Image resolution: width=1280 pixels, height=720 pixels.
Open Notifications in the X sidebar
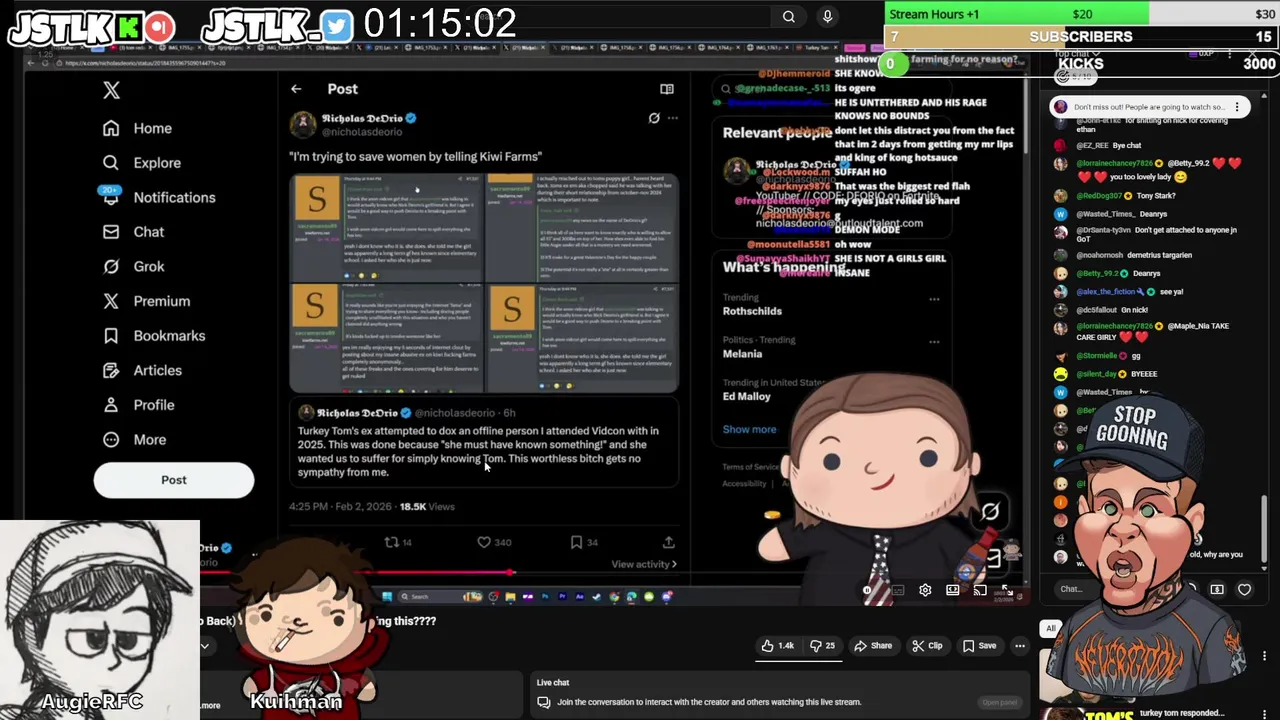pos(160,197)
